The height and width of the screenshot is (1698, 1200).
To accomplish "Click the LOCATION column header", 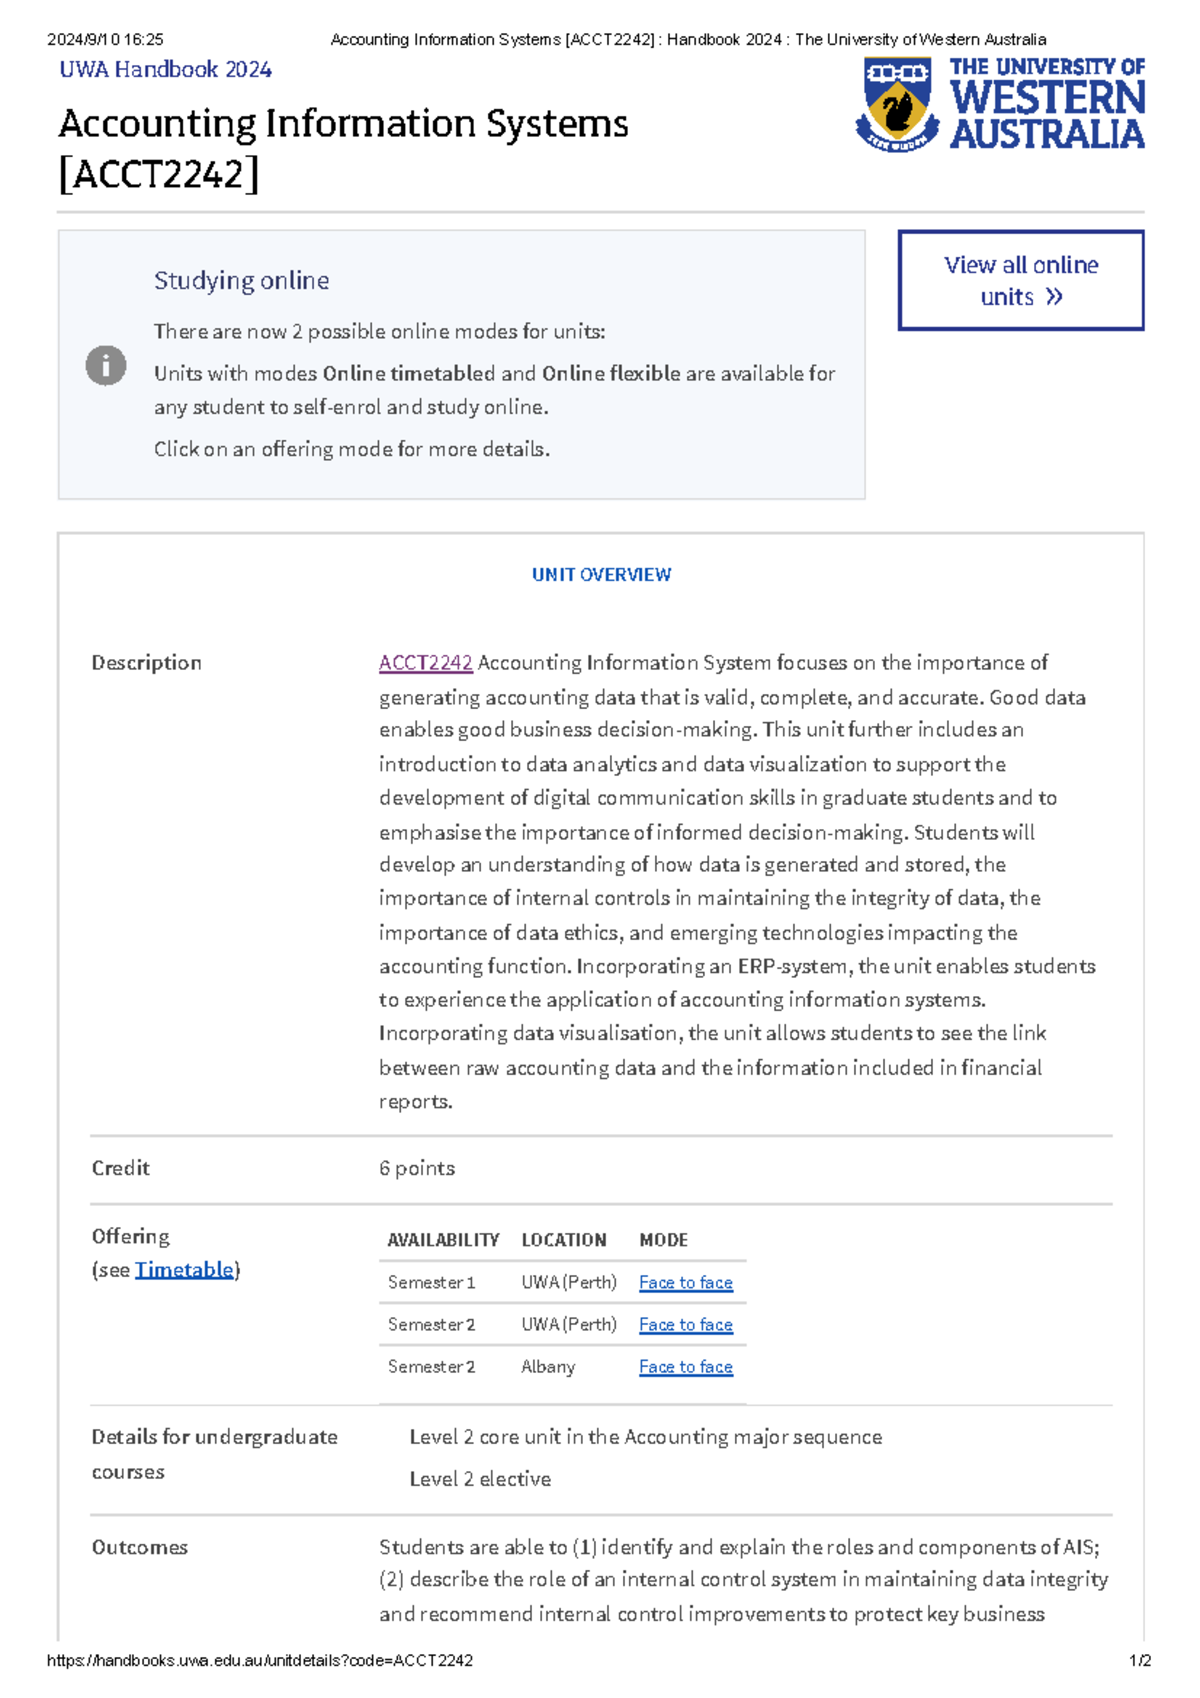I will coord(564,1240).
